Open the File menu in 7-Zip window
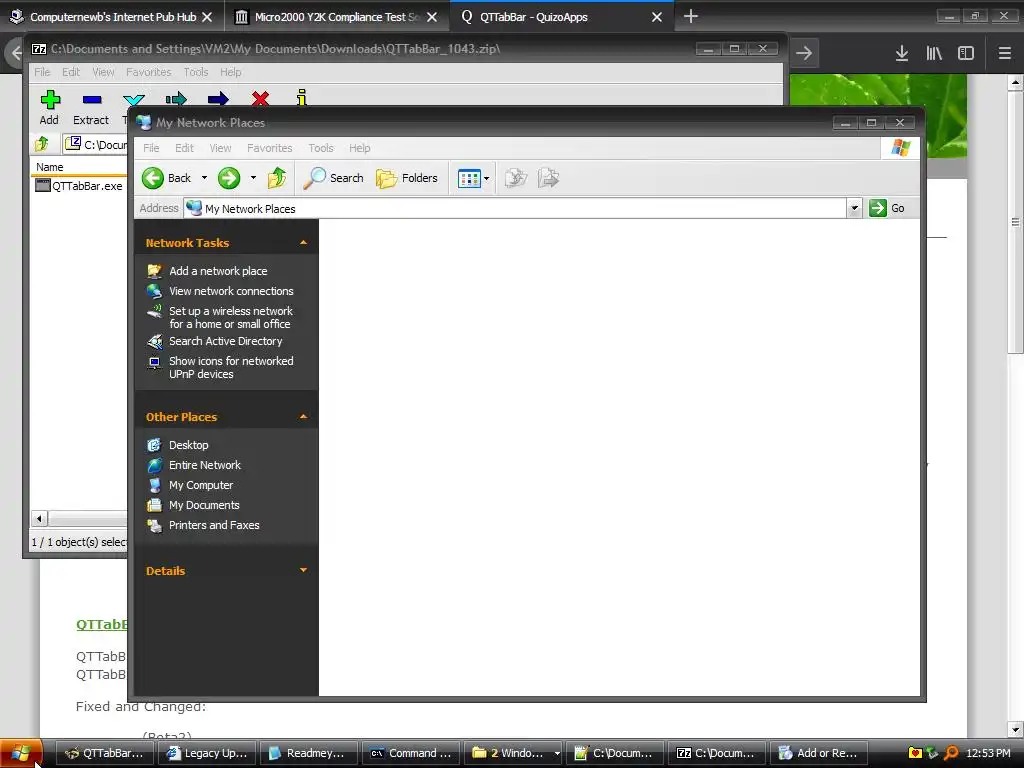Screen dimensions: 1024x768 coord(42,72)
